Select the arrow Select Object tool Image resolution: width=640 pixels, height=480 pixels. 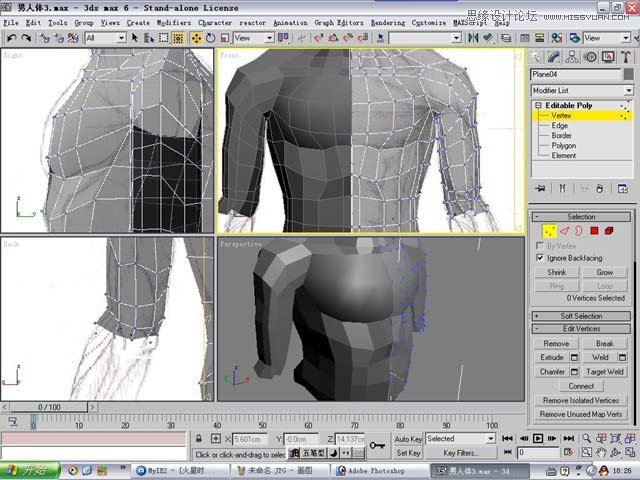tap(135, 38)
